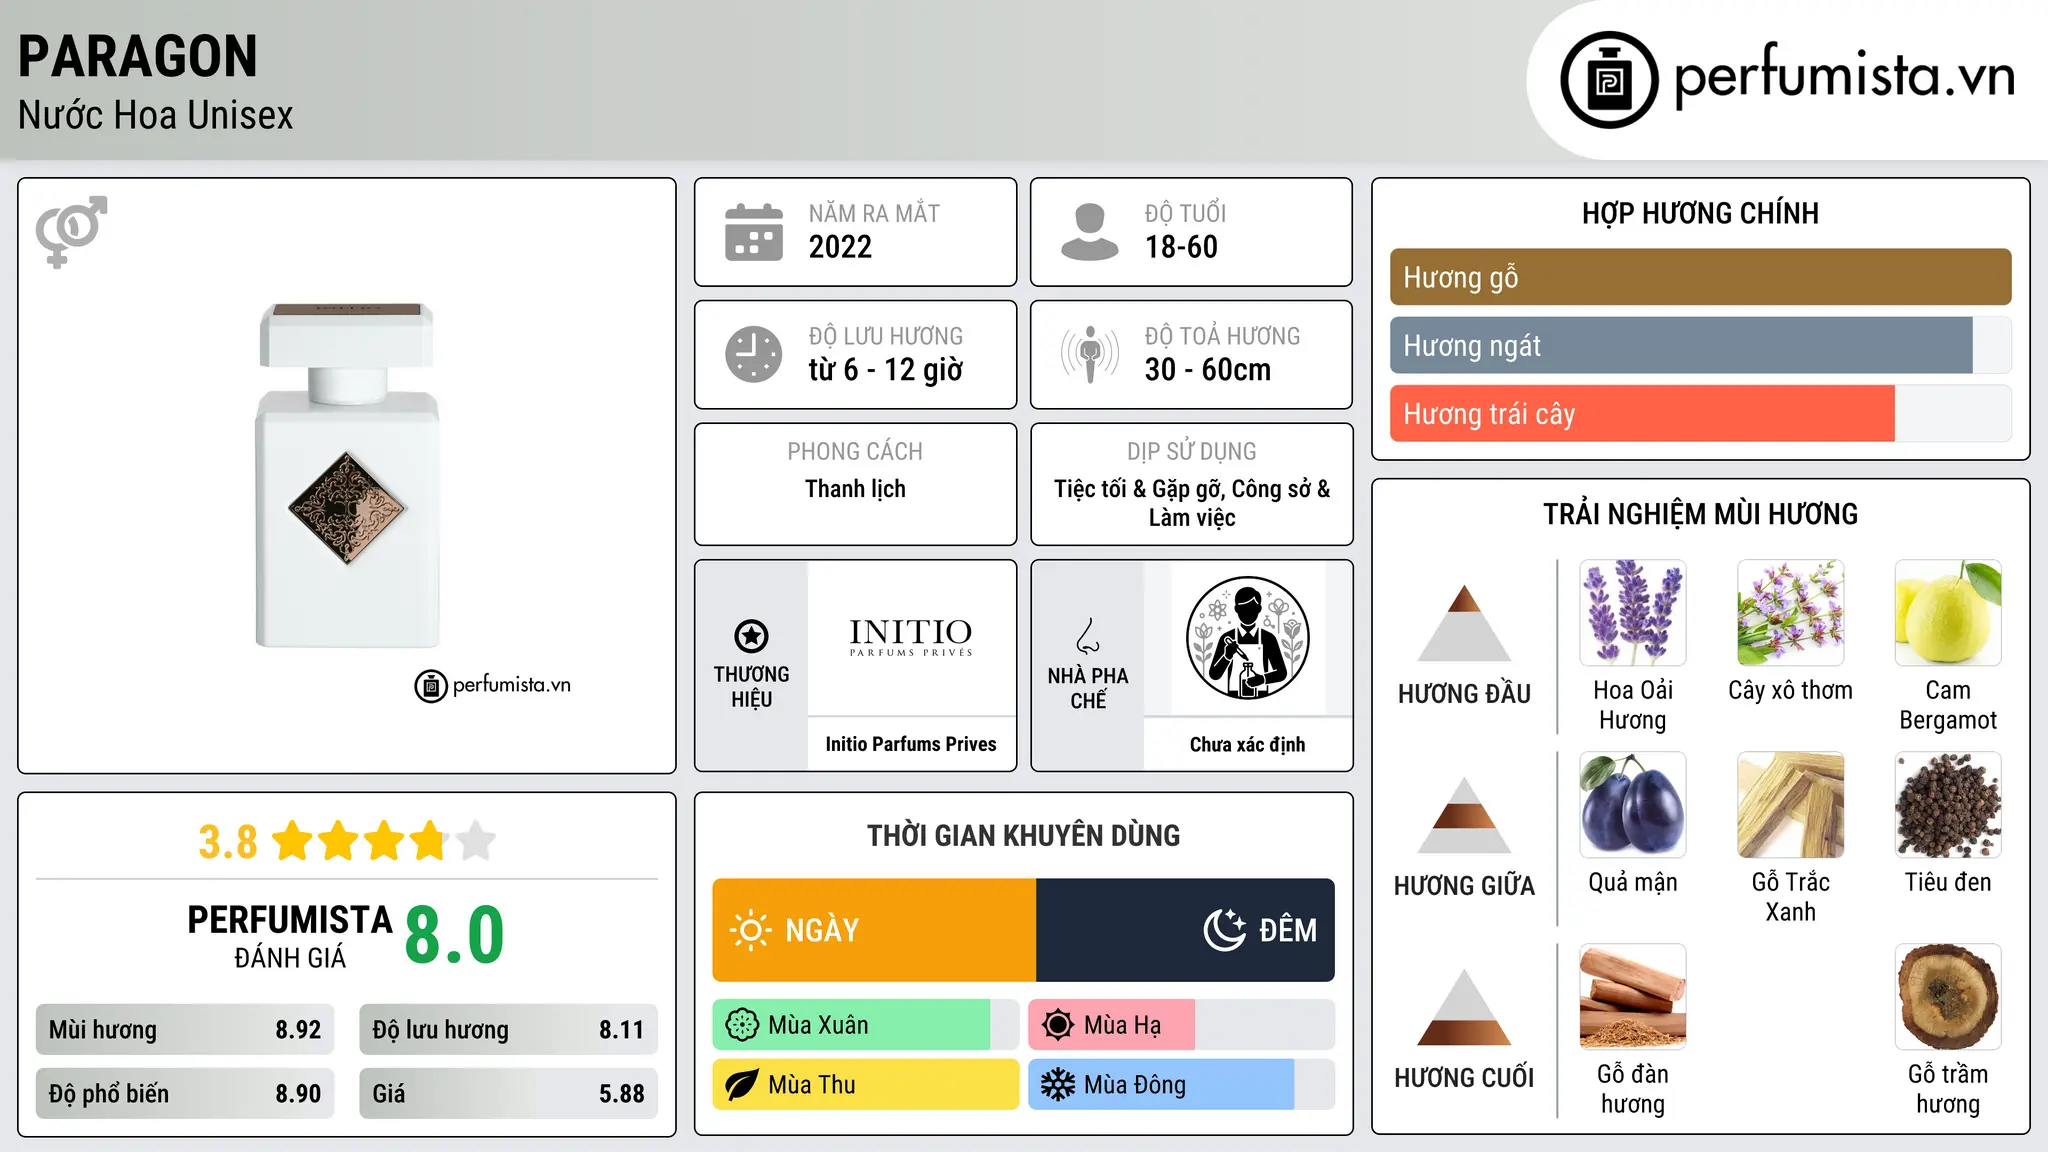Click the first gold rating star
Viewport: 2048px width, 1152px height.
(293, 841)
